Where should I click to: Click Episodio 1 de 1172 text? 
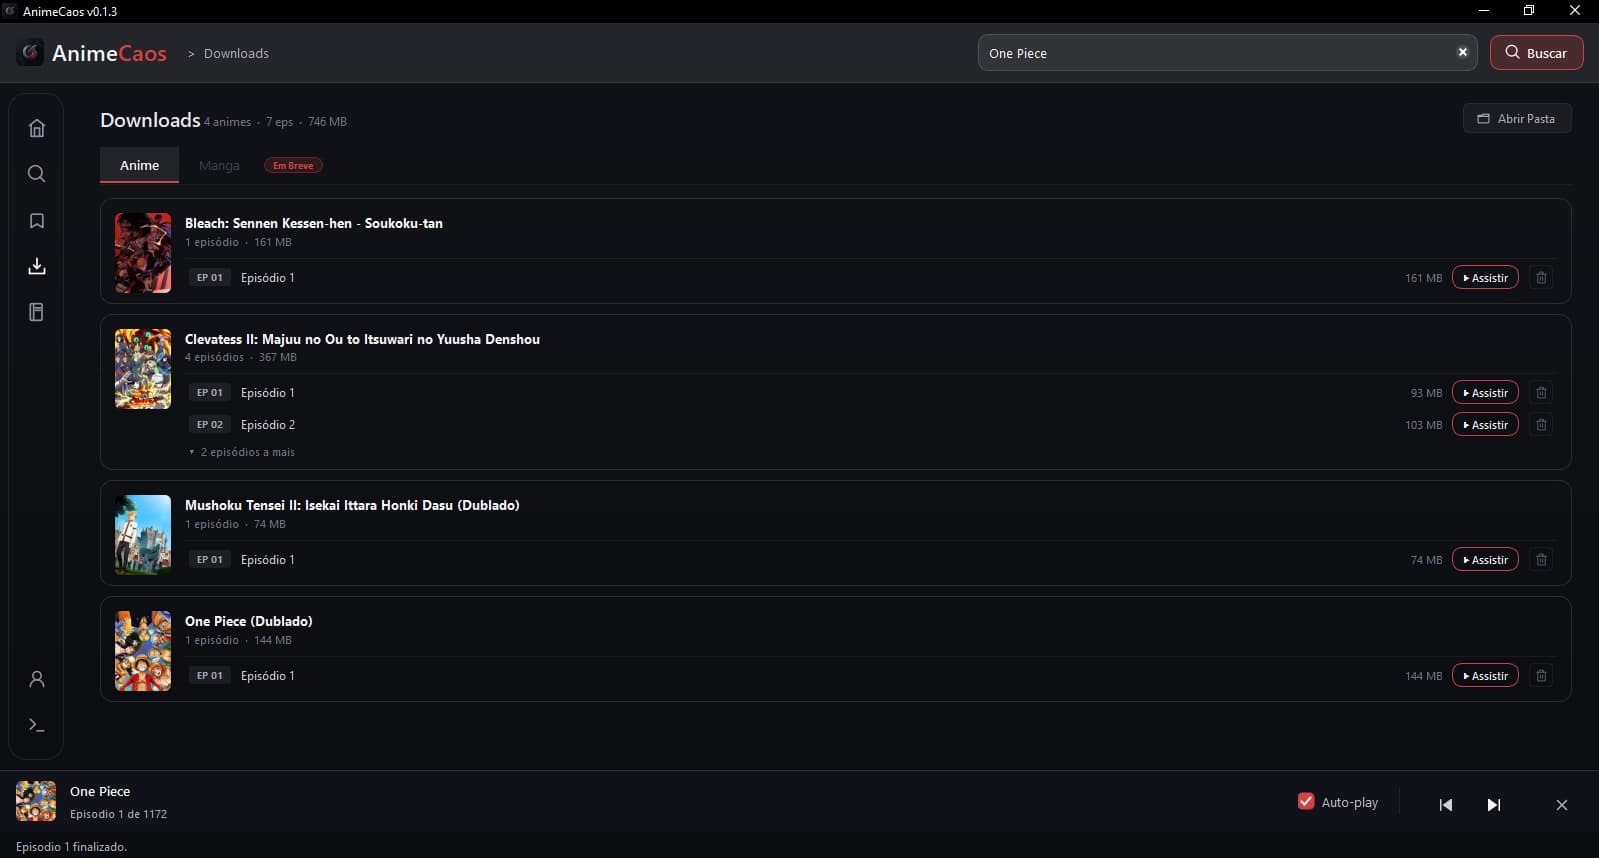118,814
